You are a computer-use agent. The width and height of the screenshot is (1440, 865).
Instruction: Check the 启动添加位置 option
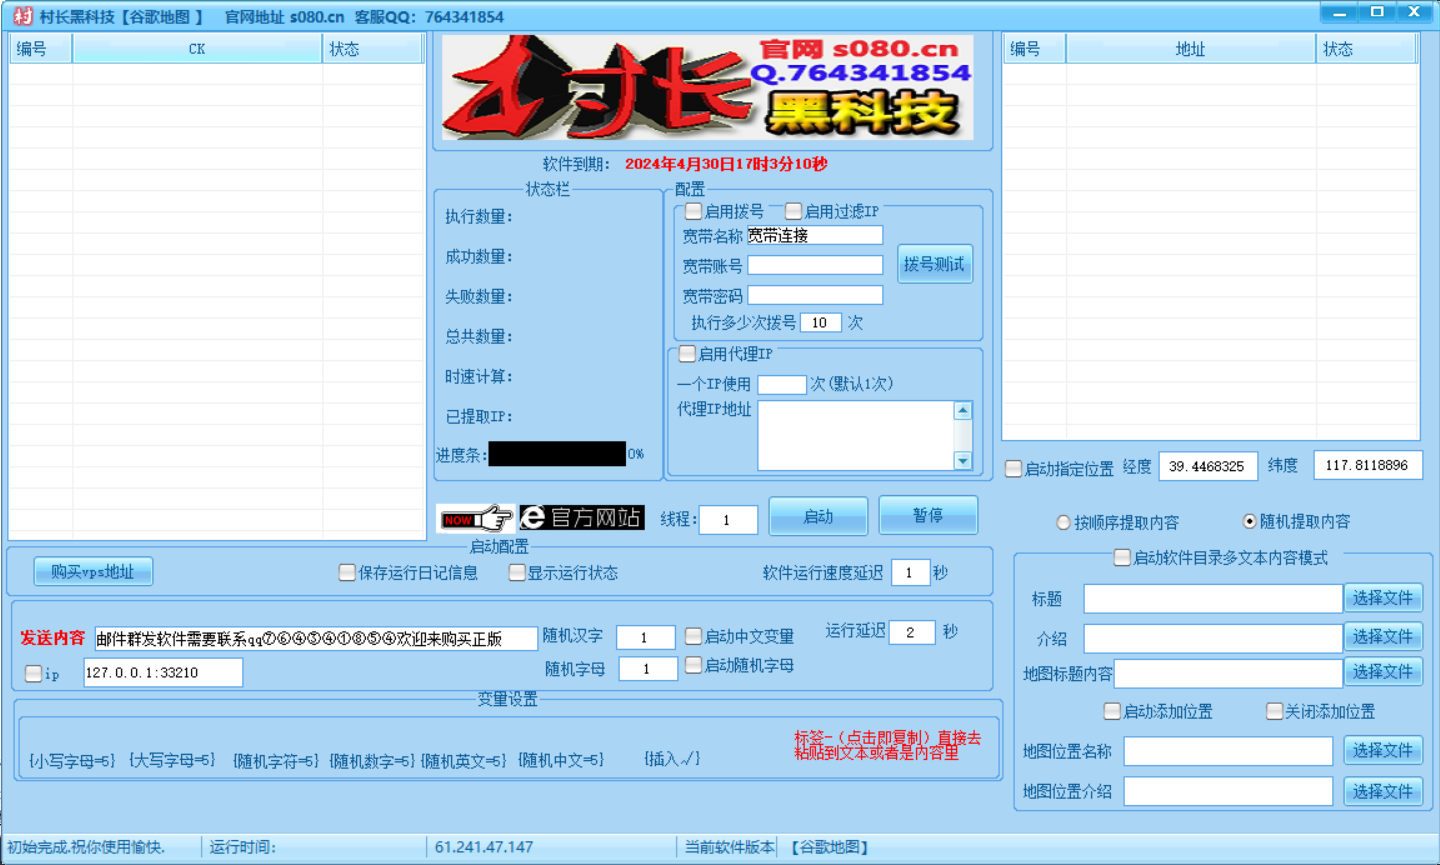coord(1112,711)
